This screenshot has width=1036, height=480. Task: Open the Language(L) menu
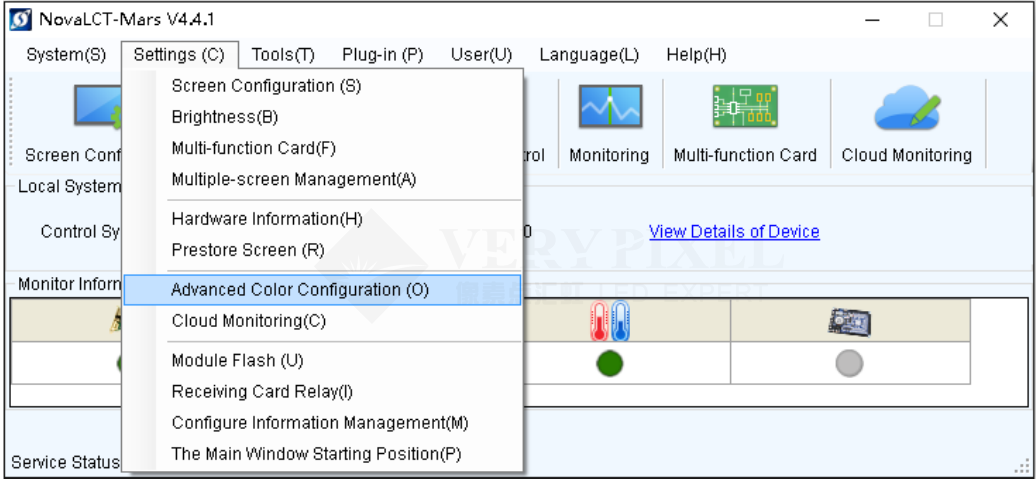click(589, 56)
